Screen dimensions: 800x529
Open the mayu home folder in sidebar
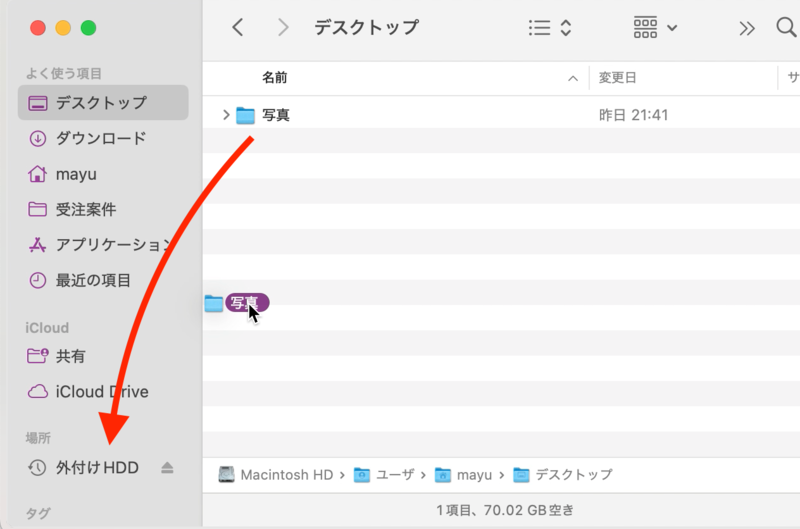[x=103, y=174]
